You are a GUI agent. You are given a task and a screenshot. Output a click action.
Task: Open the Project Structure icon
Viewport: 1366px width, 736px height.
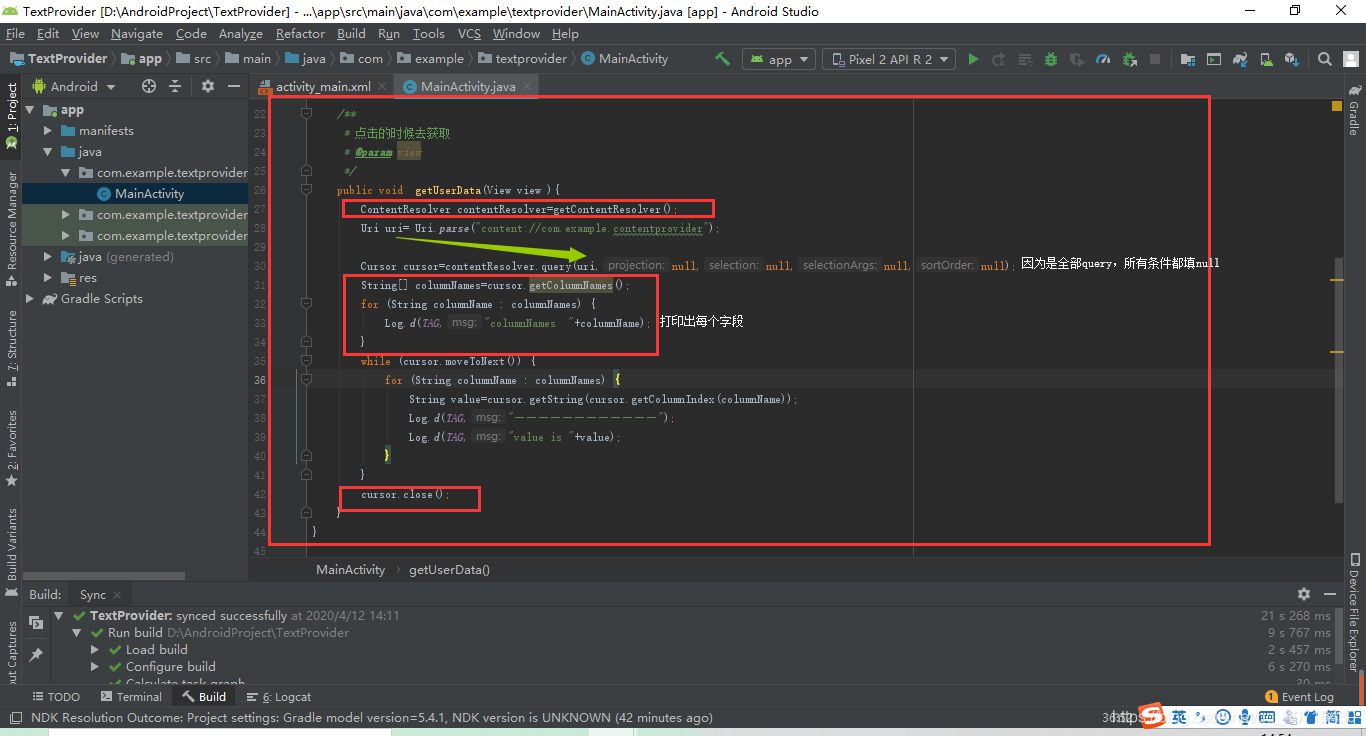click(1187, 59)
